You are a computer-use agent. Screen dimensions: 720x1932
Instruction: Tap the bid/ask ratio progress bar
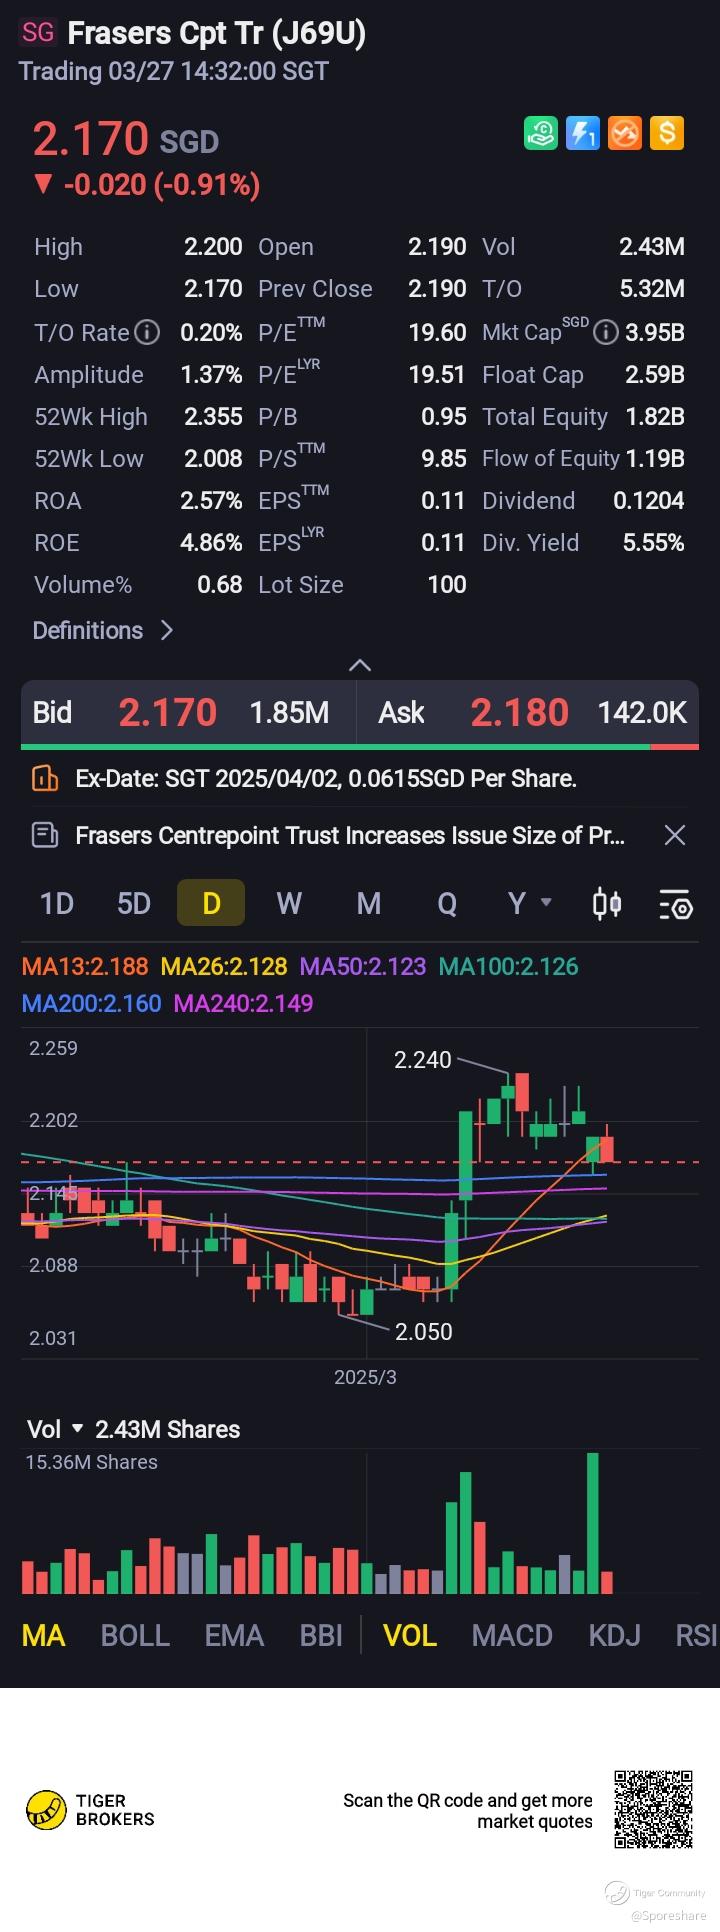coord(360,747)
